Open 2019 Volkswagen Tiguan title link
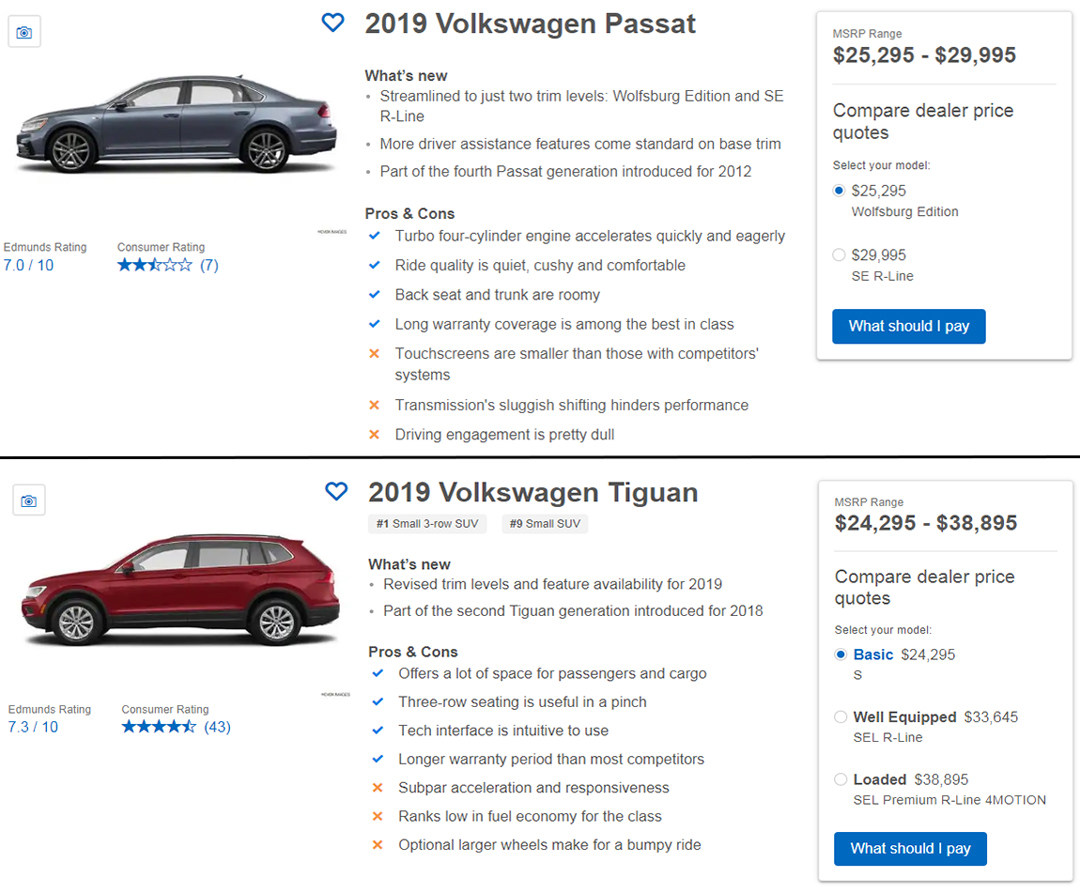 coord(533,493)
